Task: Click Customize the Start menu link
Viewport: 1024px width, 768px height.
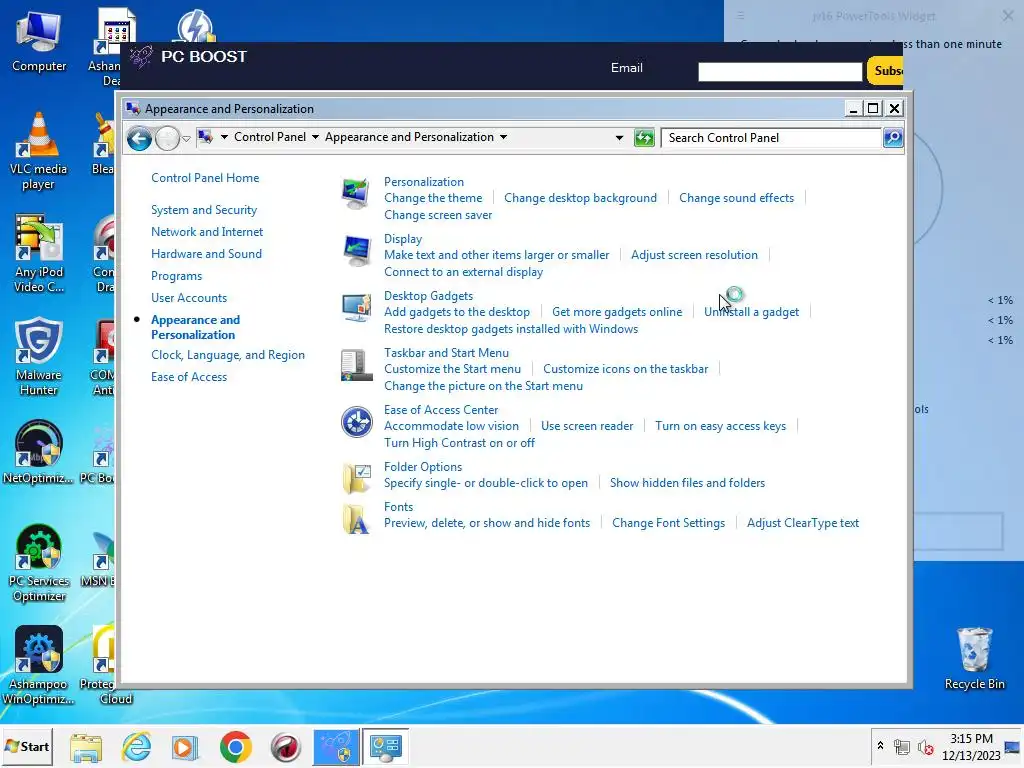Action: click(453, 368)
